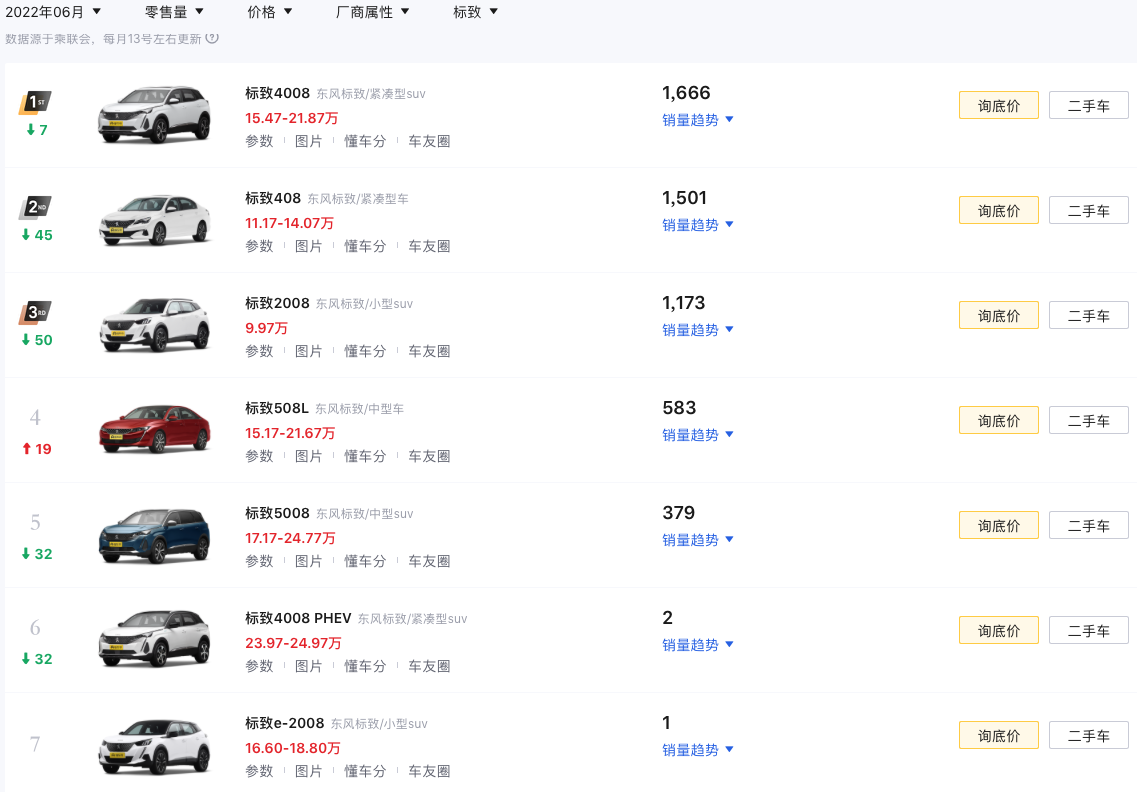Click 二手车 for 标致e-2008
The width and height of the screenshot is (1137, 792).
(1088, 735)
